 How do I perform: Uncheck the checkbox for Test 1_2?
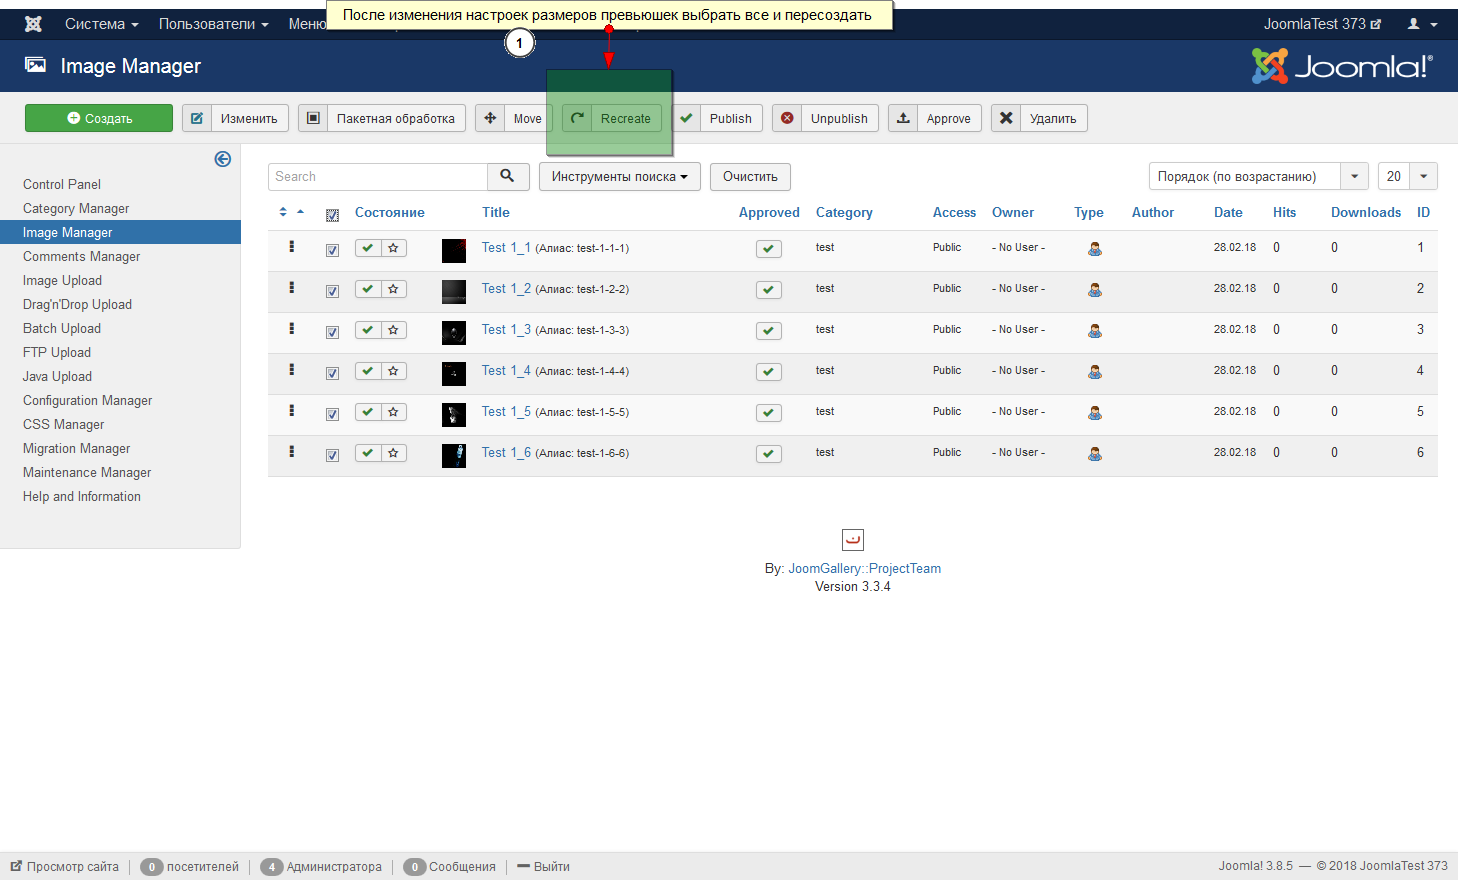tap(333, 291)
